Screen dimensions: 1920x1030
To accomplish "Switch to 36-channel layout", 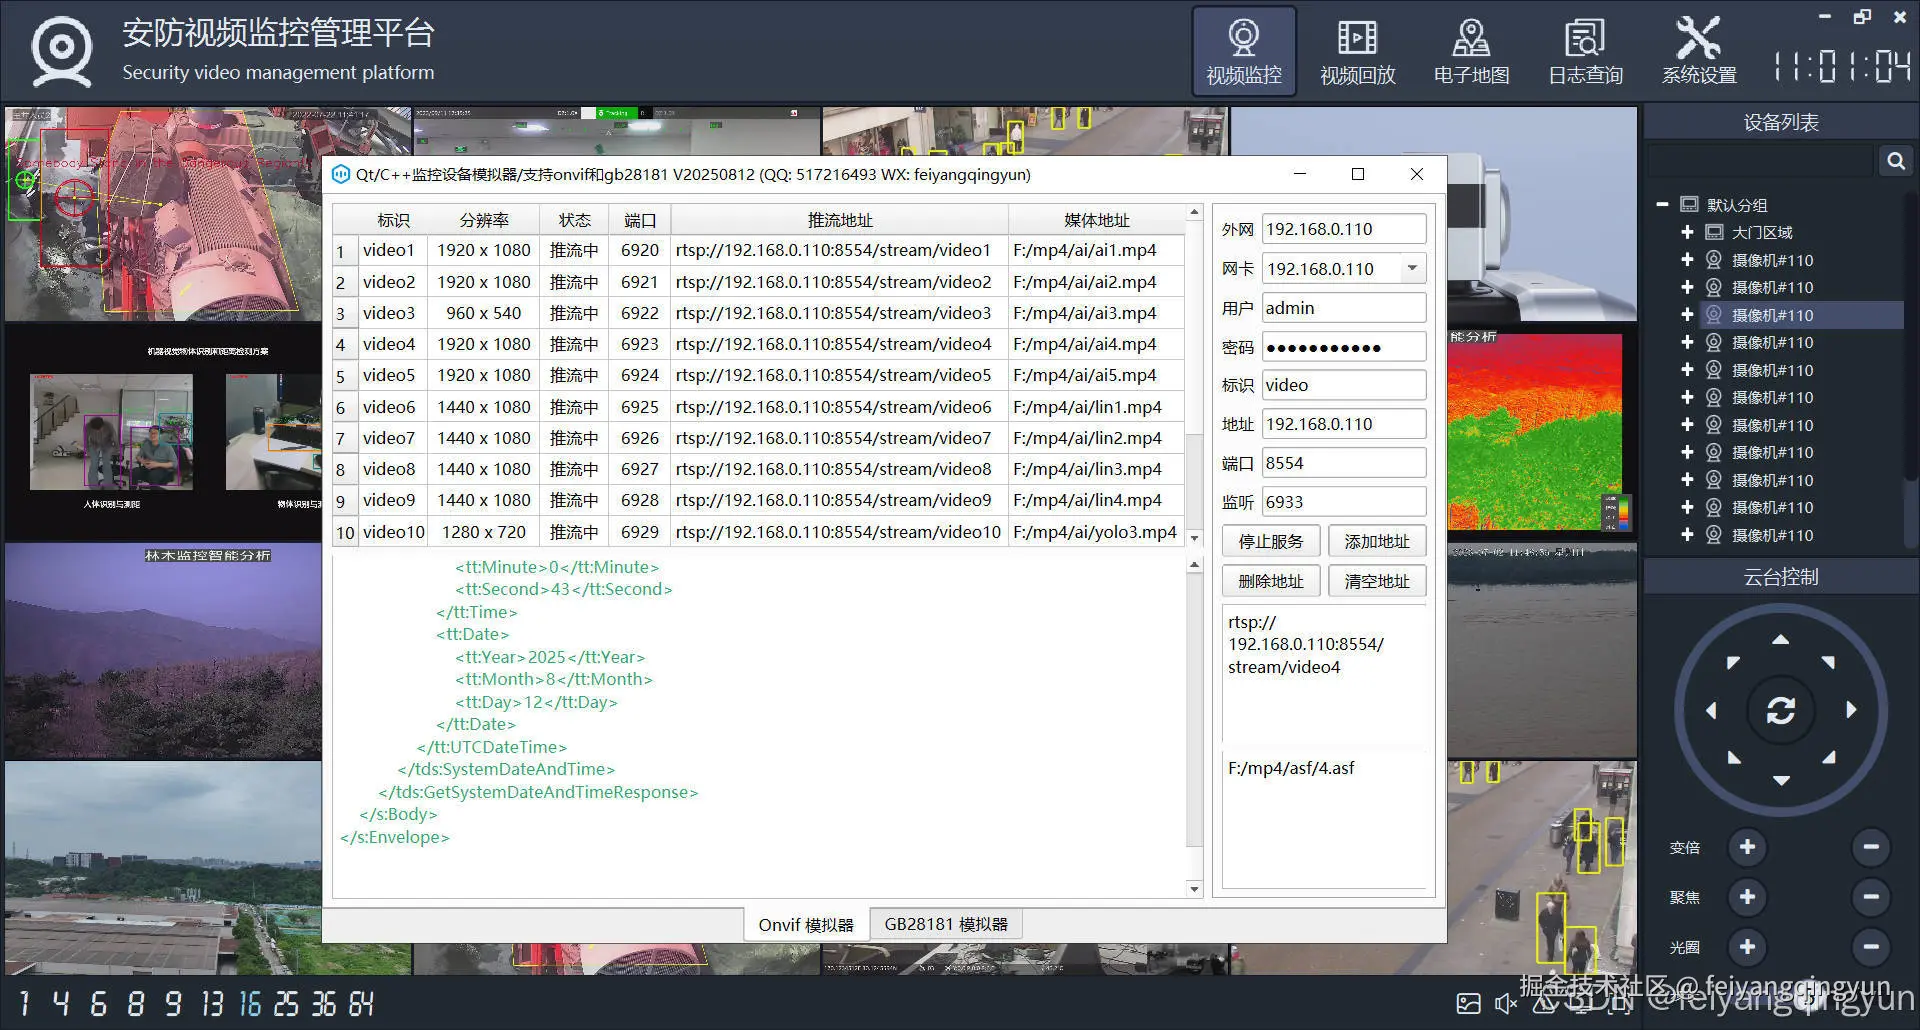I will coord(324,1003).
